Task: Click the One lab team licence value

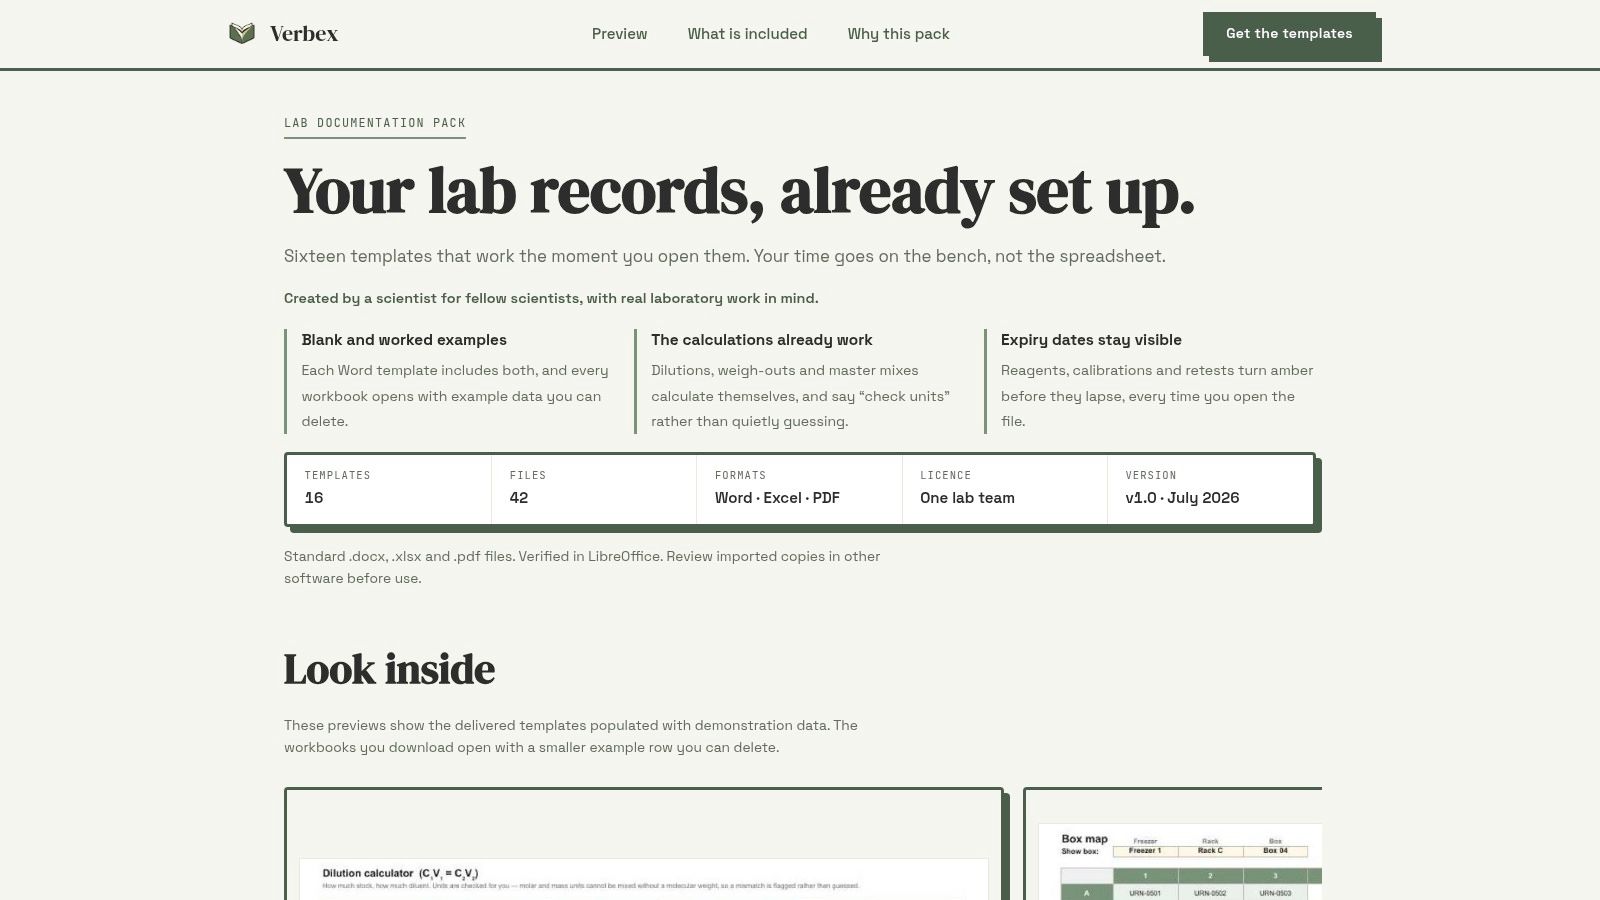Action: tap(967, 498)
